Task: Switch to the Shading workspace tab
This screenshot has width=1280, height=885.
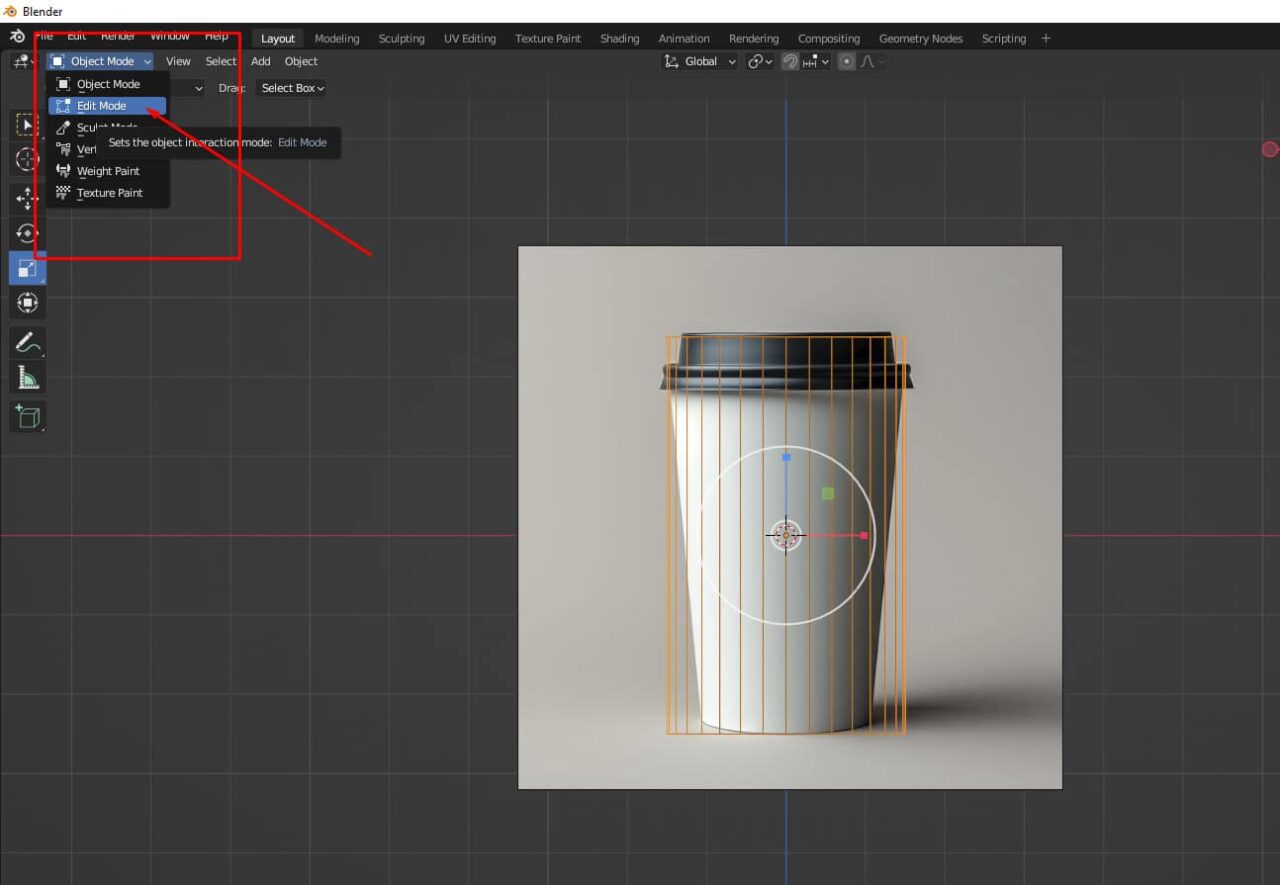Action: [619, 38]
